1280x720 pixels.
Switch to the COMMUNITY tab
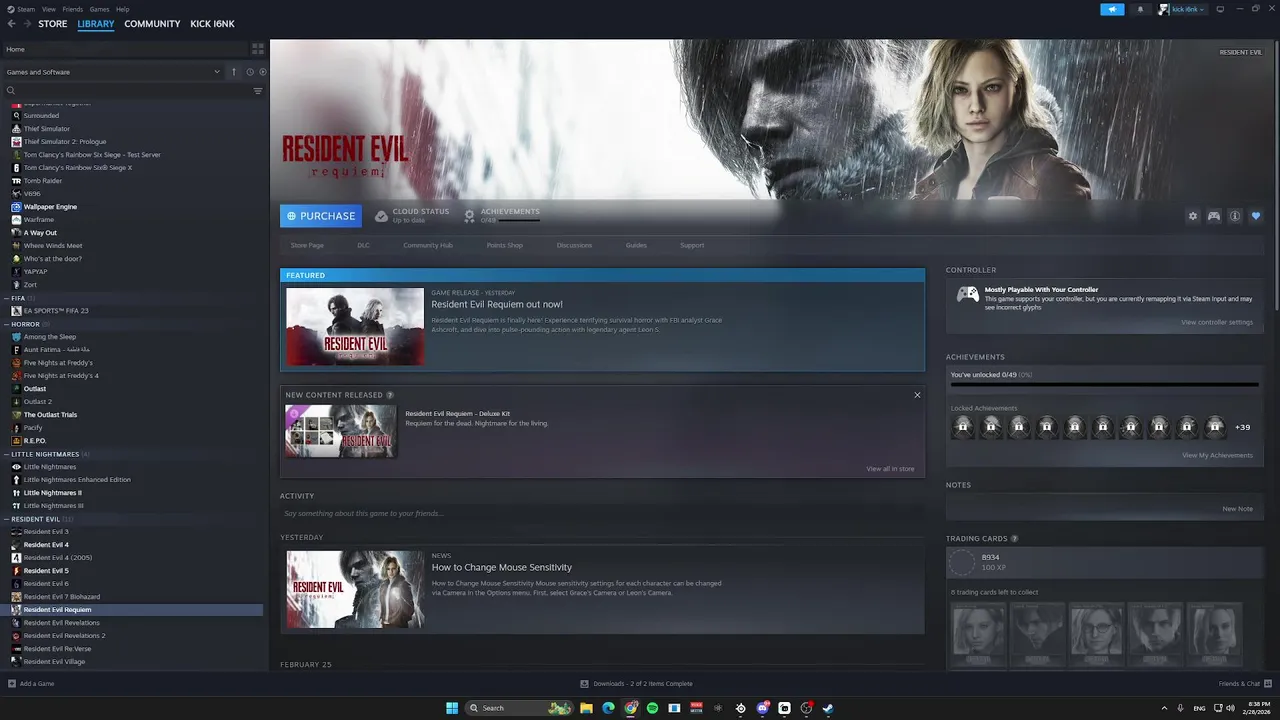pyautogui.click(x=152, y=24)
